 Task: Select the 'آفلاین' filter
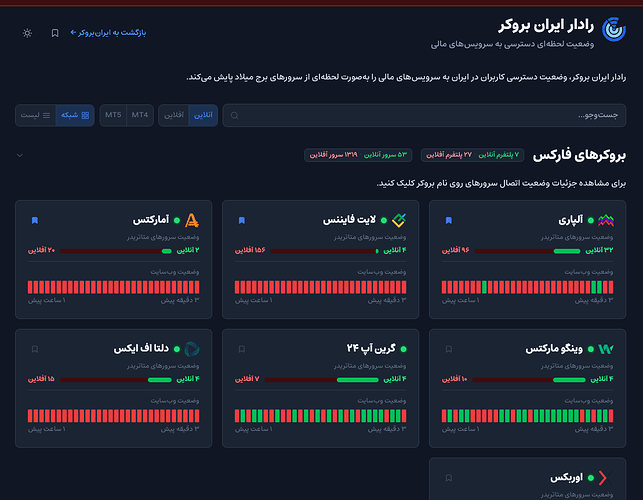point(174,115)
